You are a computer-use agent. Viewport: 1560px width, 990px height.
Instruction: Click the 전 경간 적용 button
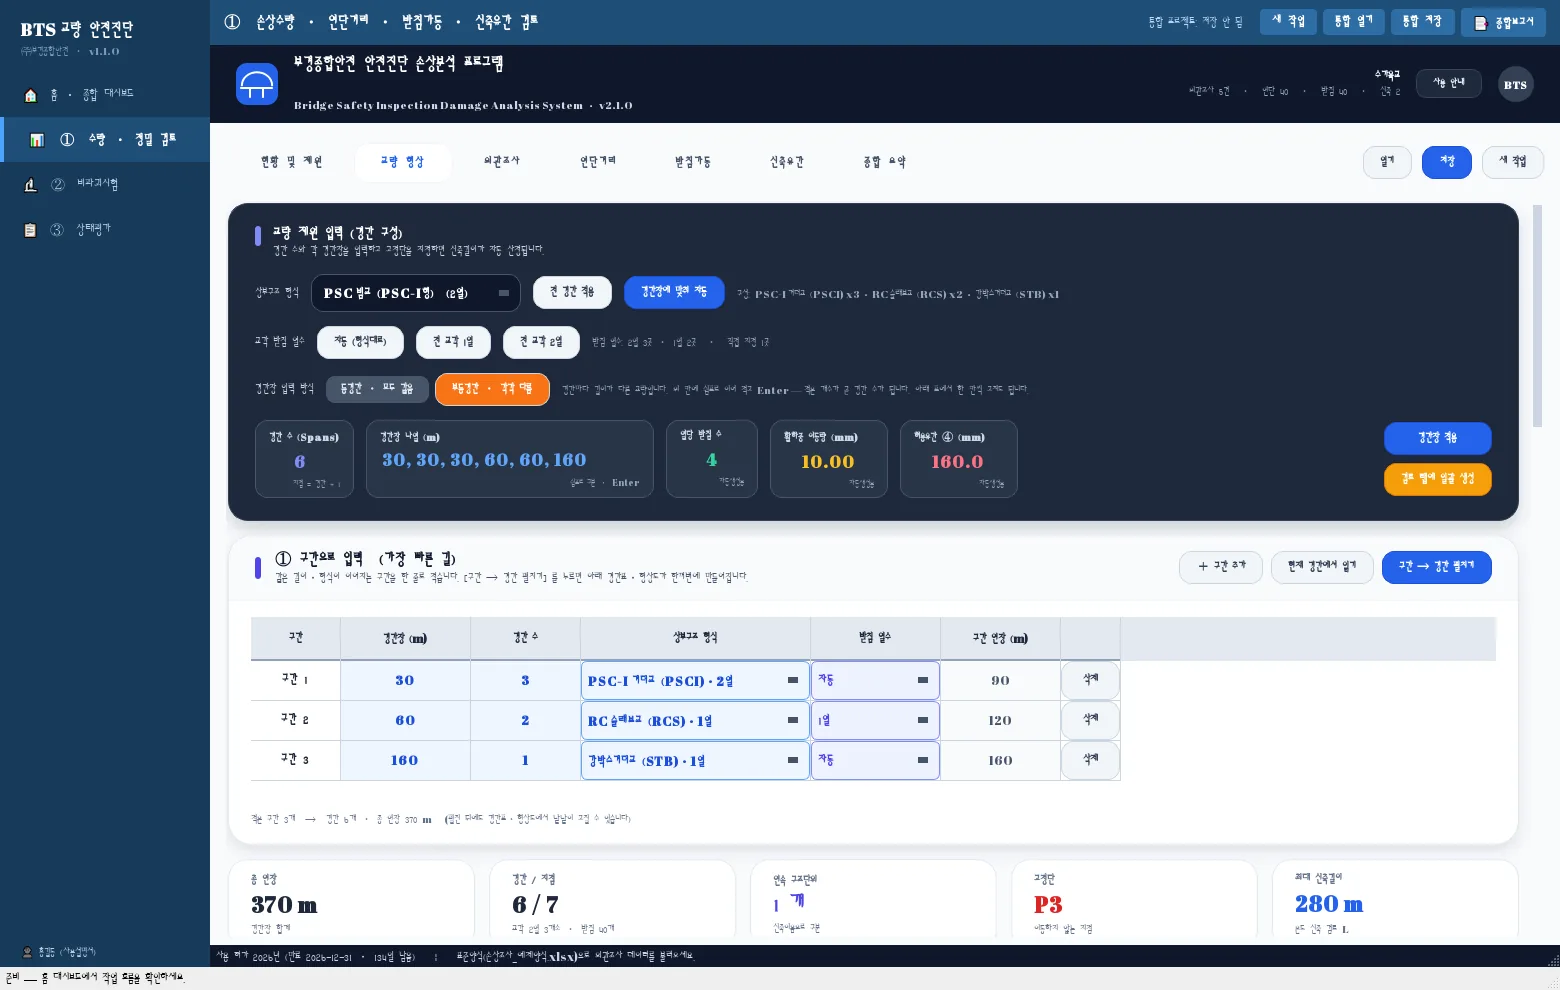tap(572, 292)
